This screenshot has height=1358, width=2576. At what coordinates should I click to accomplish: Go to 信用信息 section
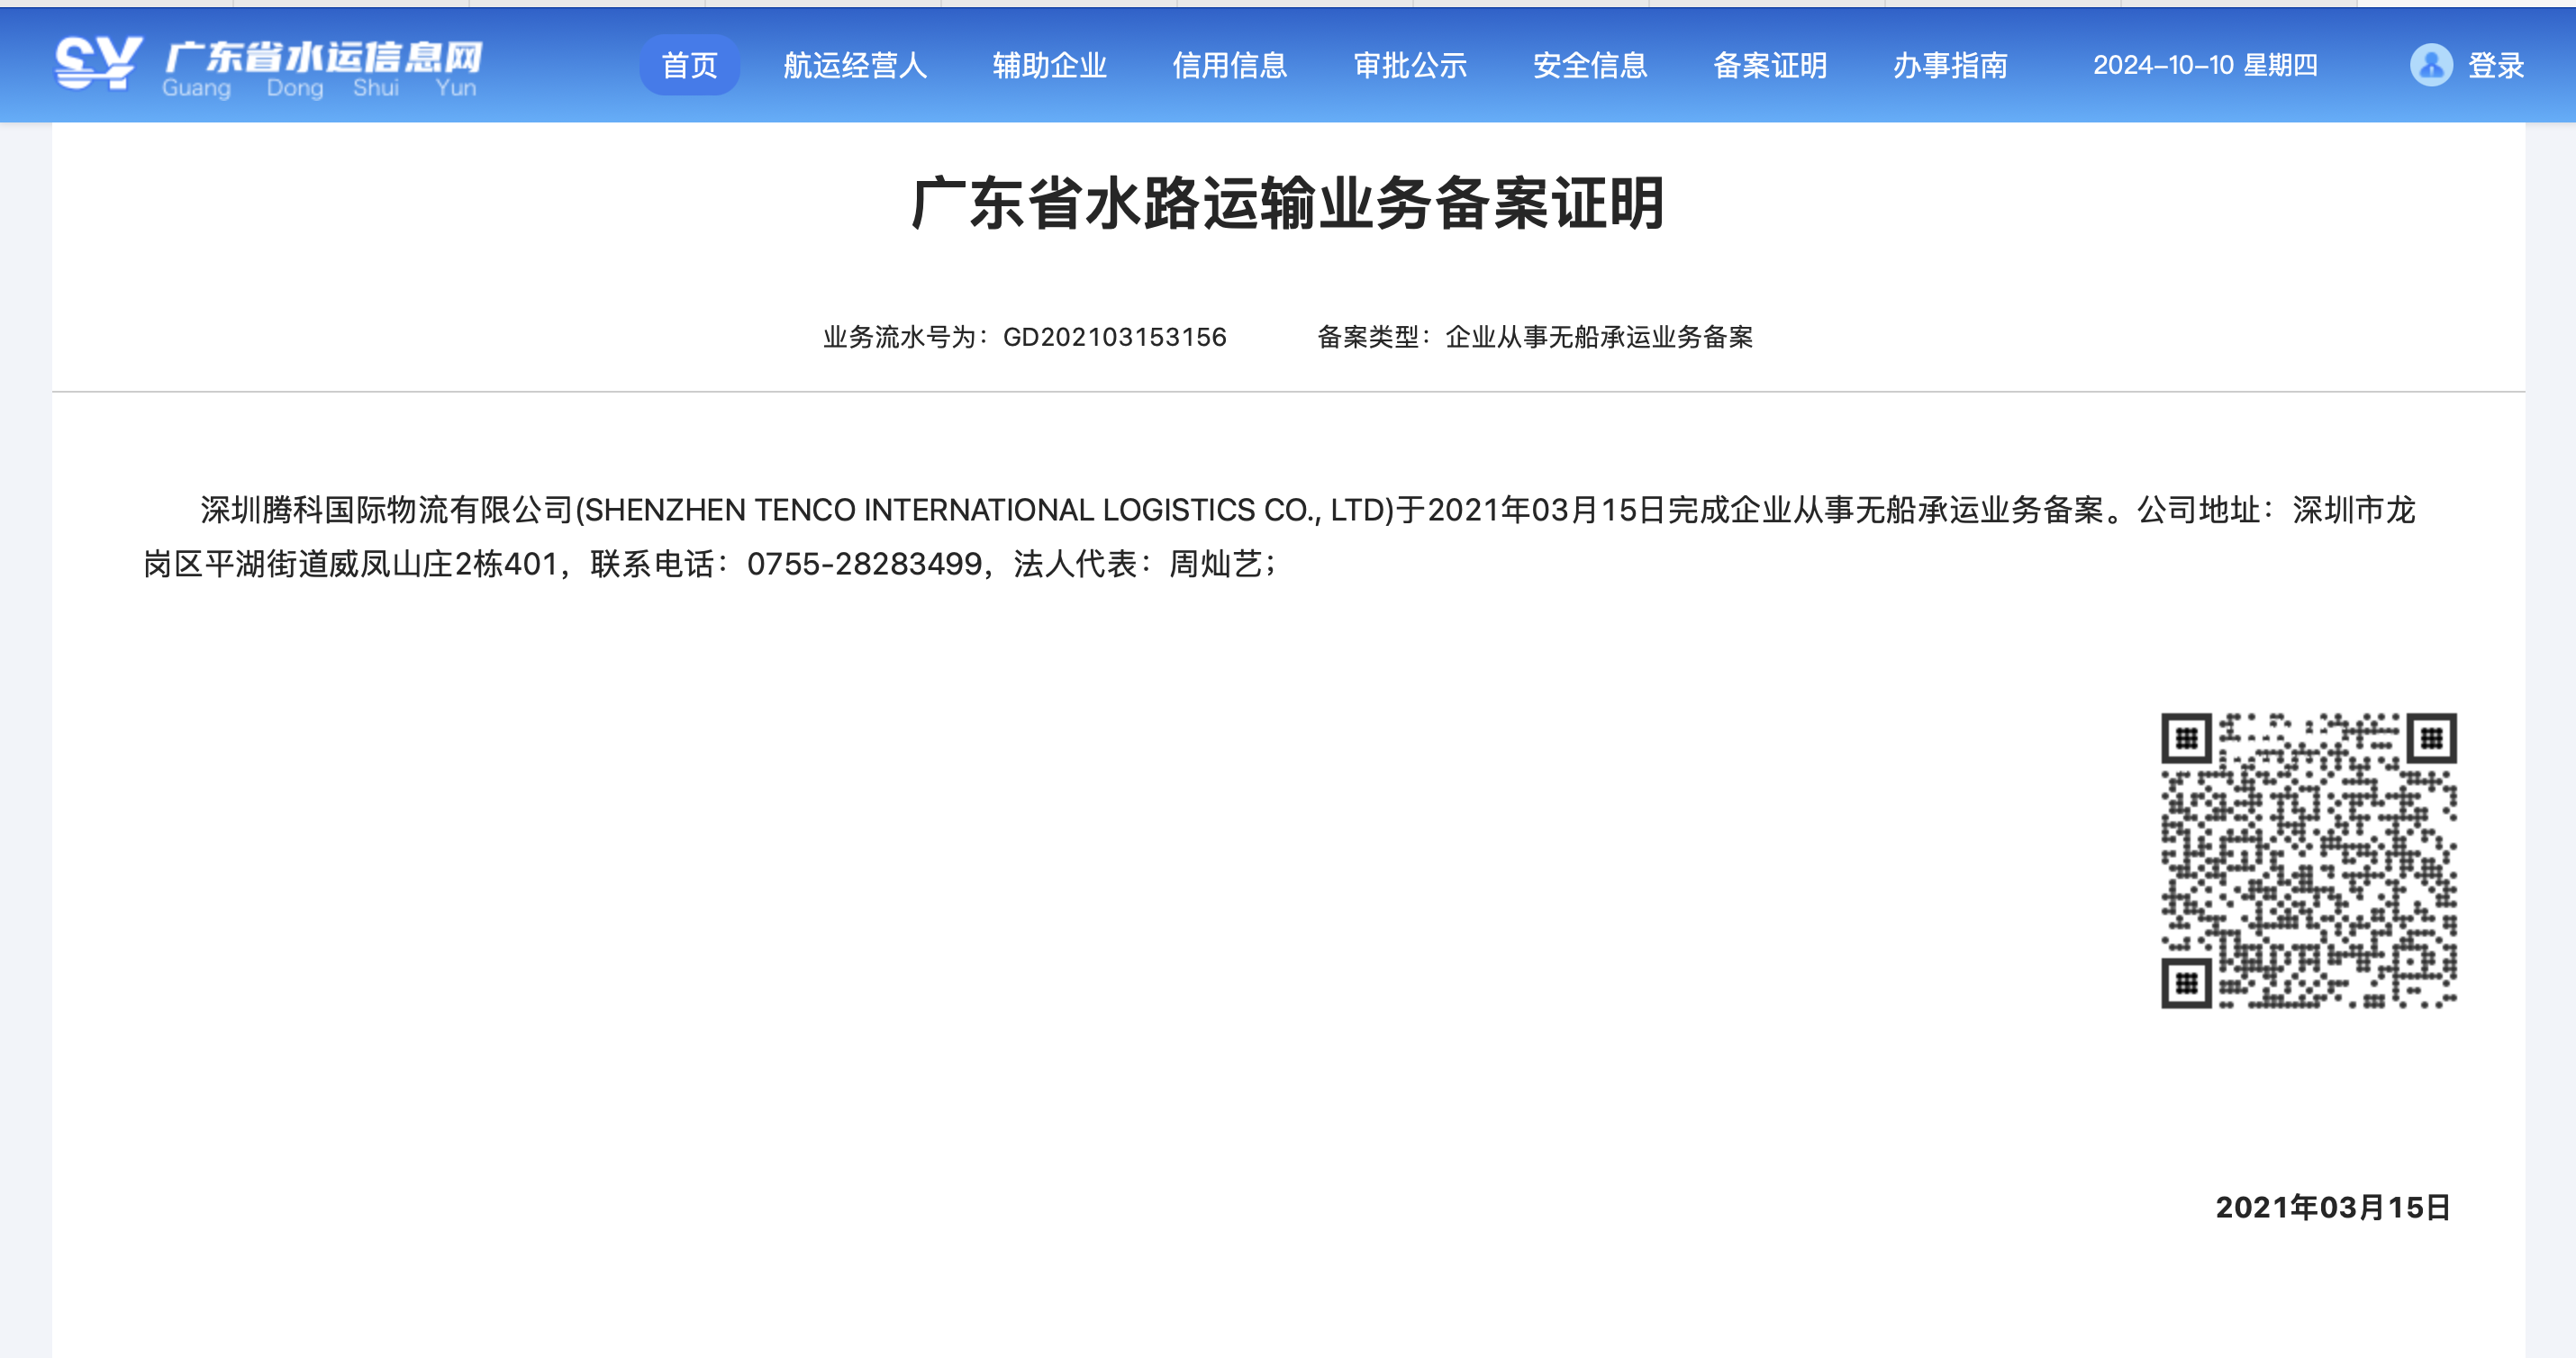click(1229, 65)
